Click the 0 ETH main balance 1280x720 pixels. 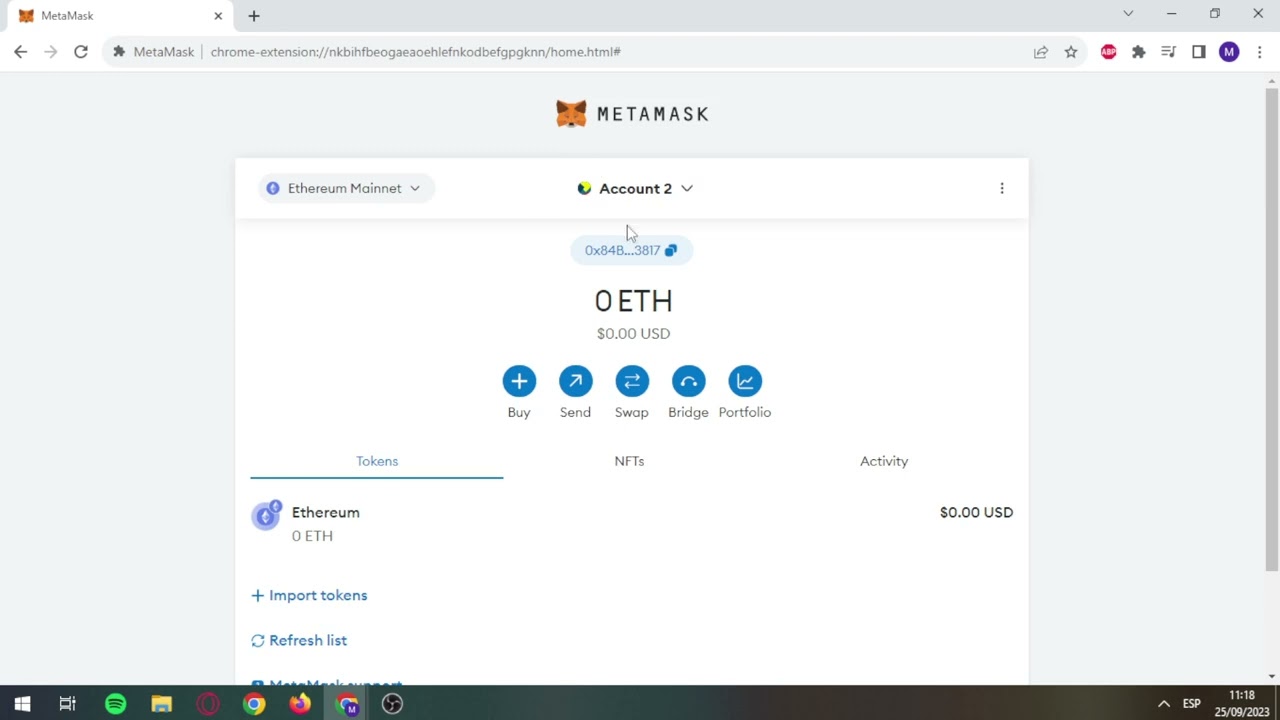coord(633,301)
